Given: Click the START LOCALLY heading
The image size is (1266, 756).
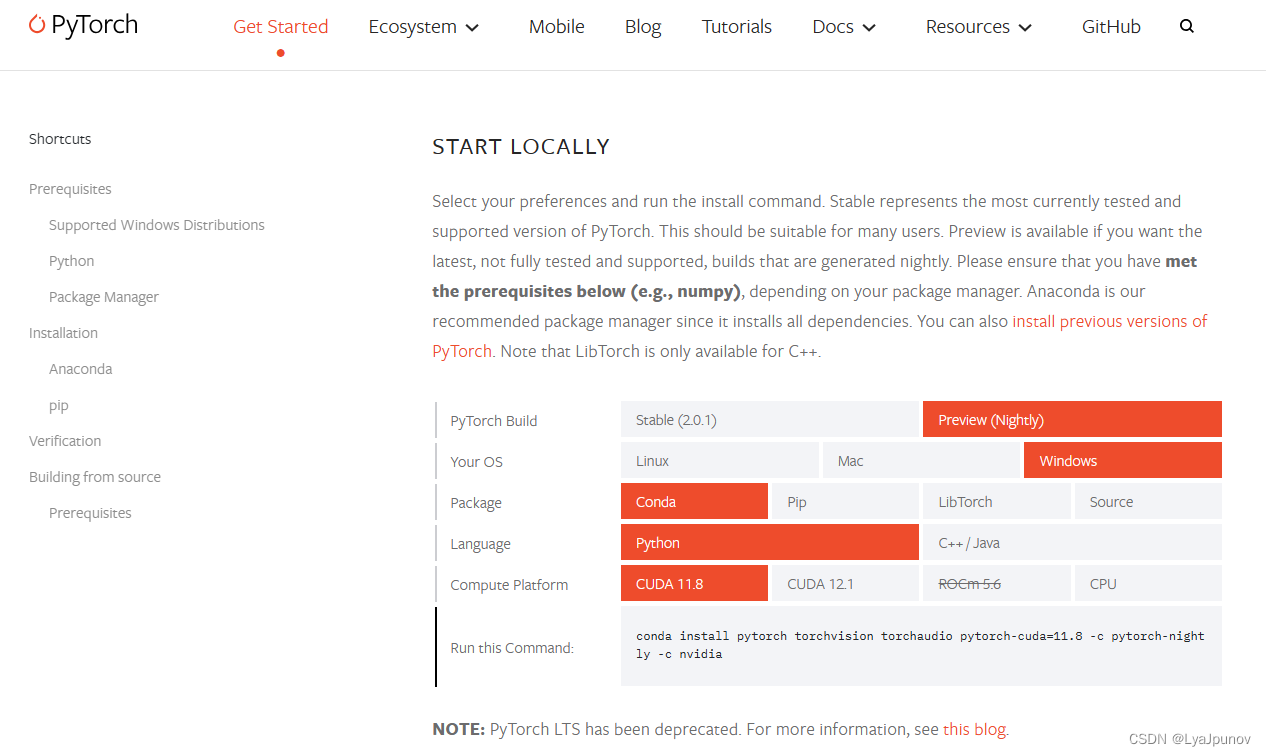Looking at the screenshot, I should [x=521, y=147].
